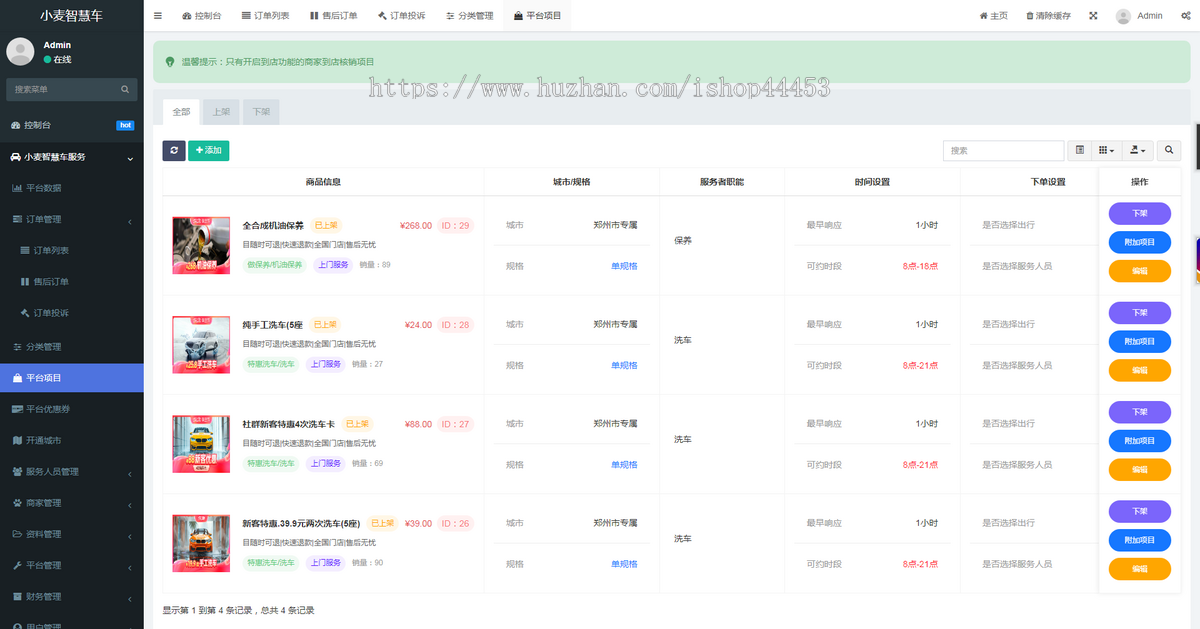Viewport: 1200px width, 629px height.
Task: Click the green 添加 button
Action: (208, 150)
